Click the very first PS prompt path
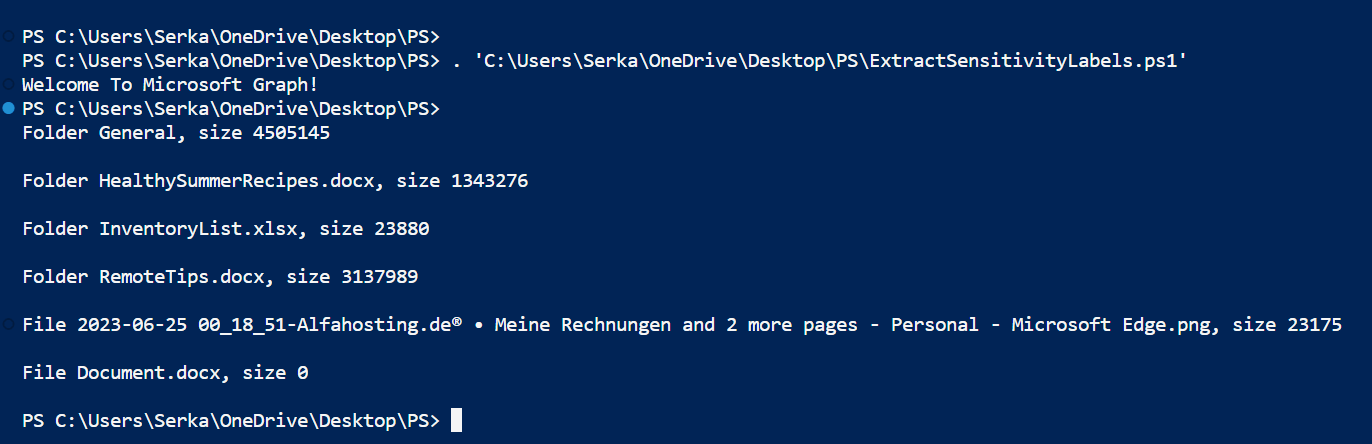 (231, 37)
